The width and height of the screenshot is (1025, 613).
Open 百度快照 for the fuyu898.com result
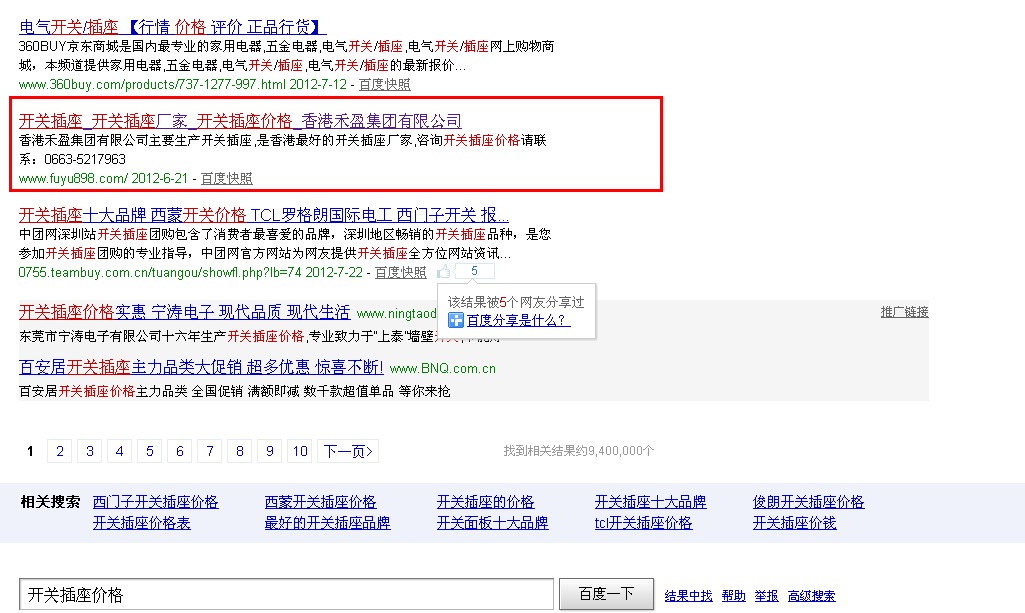(x=226, y=178)
